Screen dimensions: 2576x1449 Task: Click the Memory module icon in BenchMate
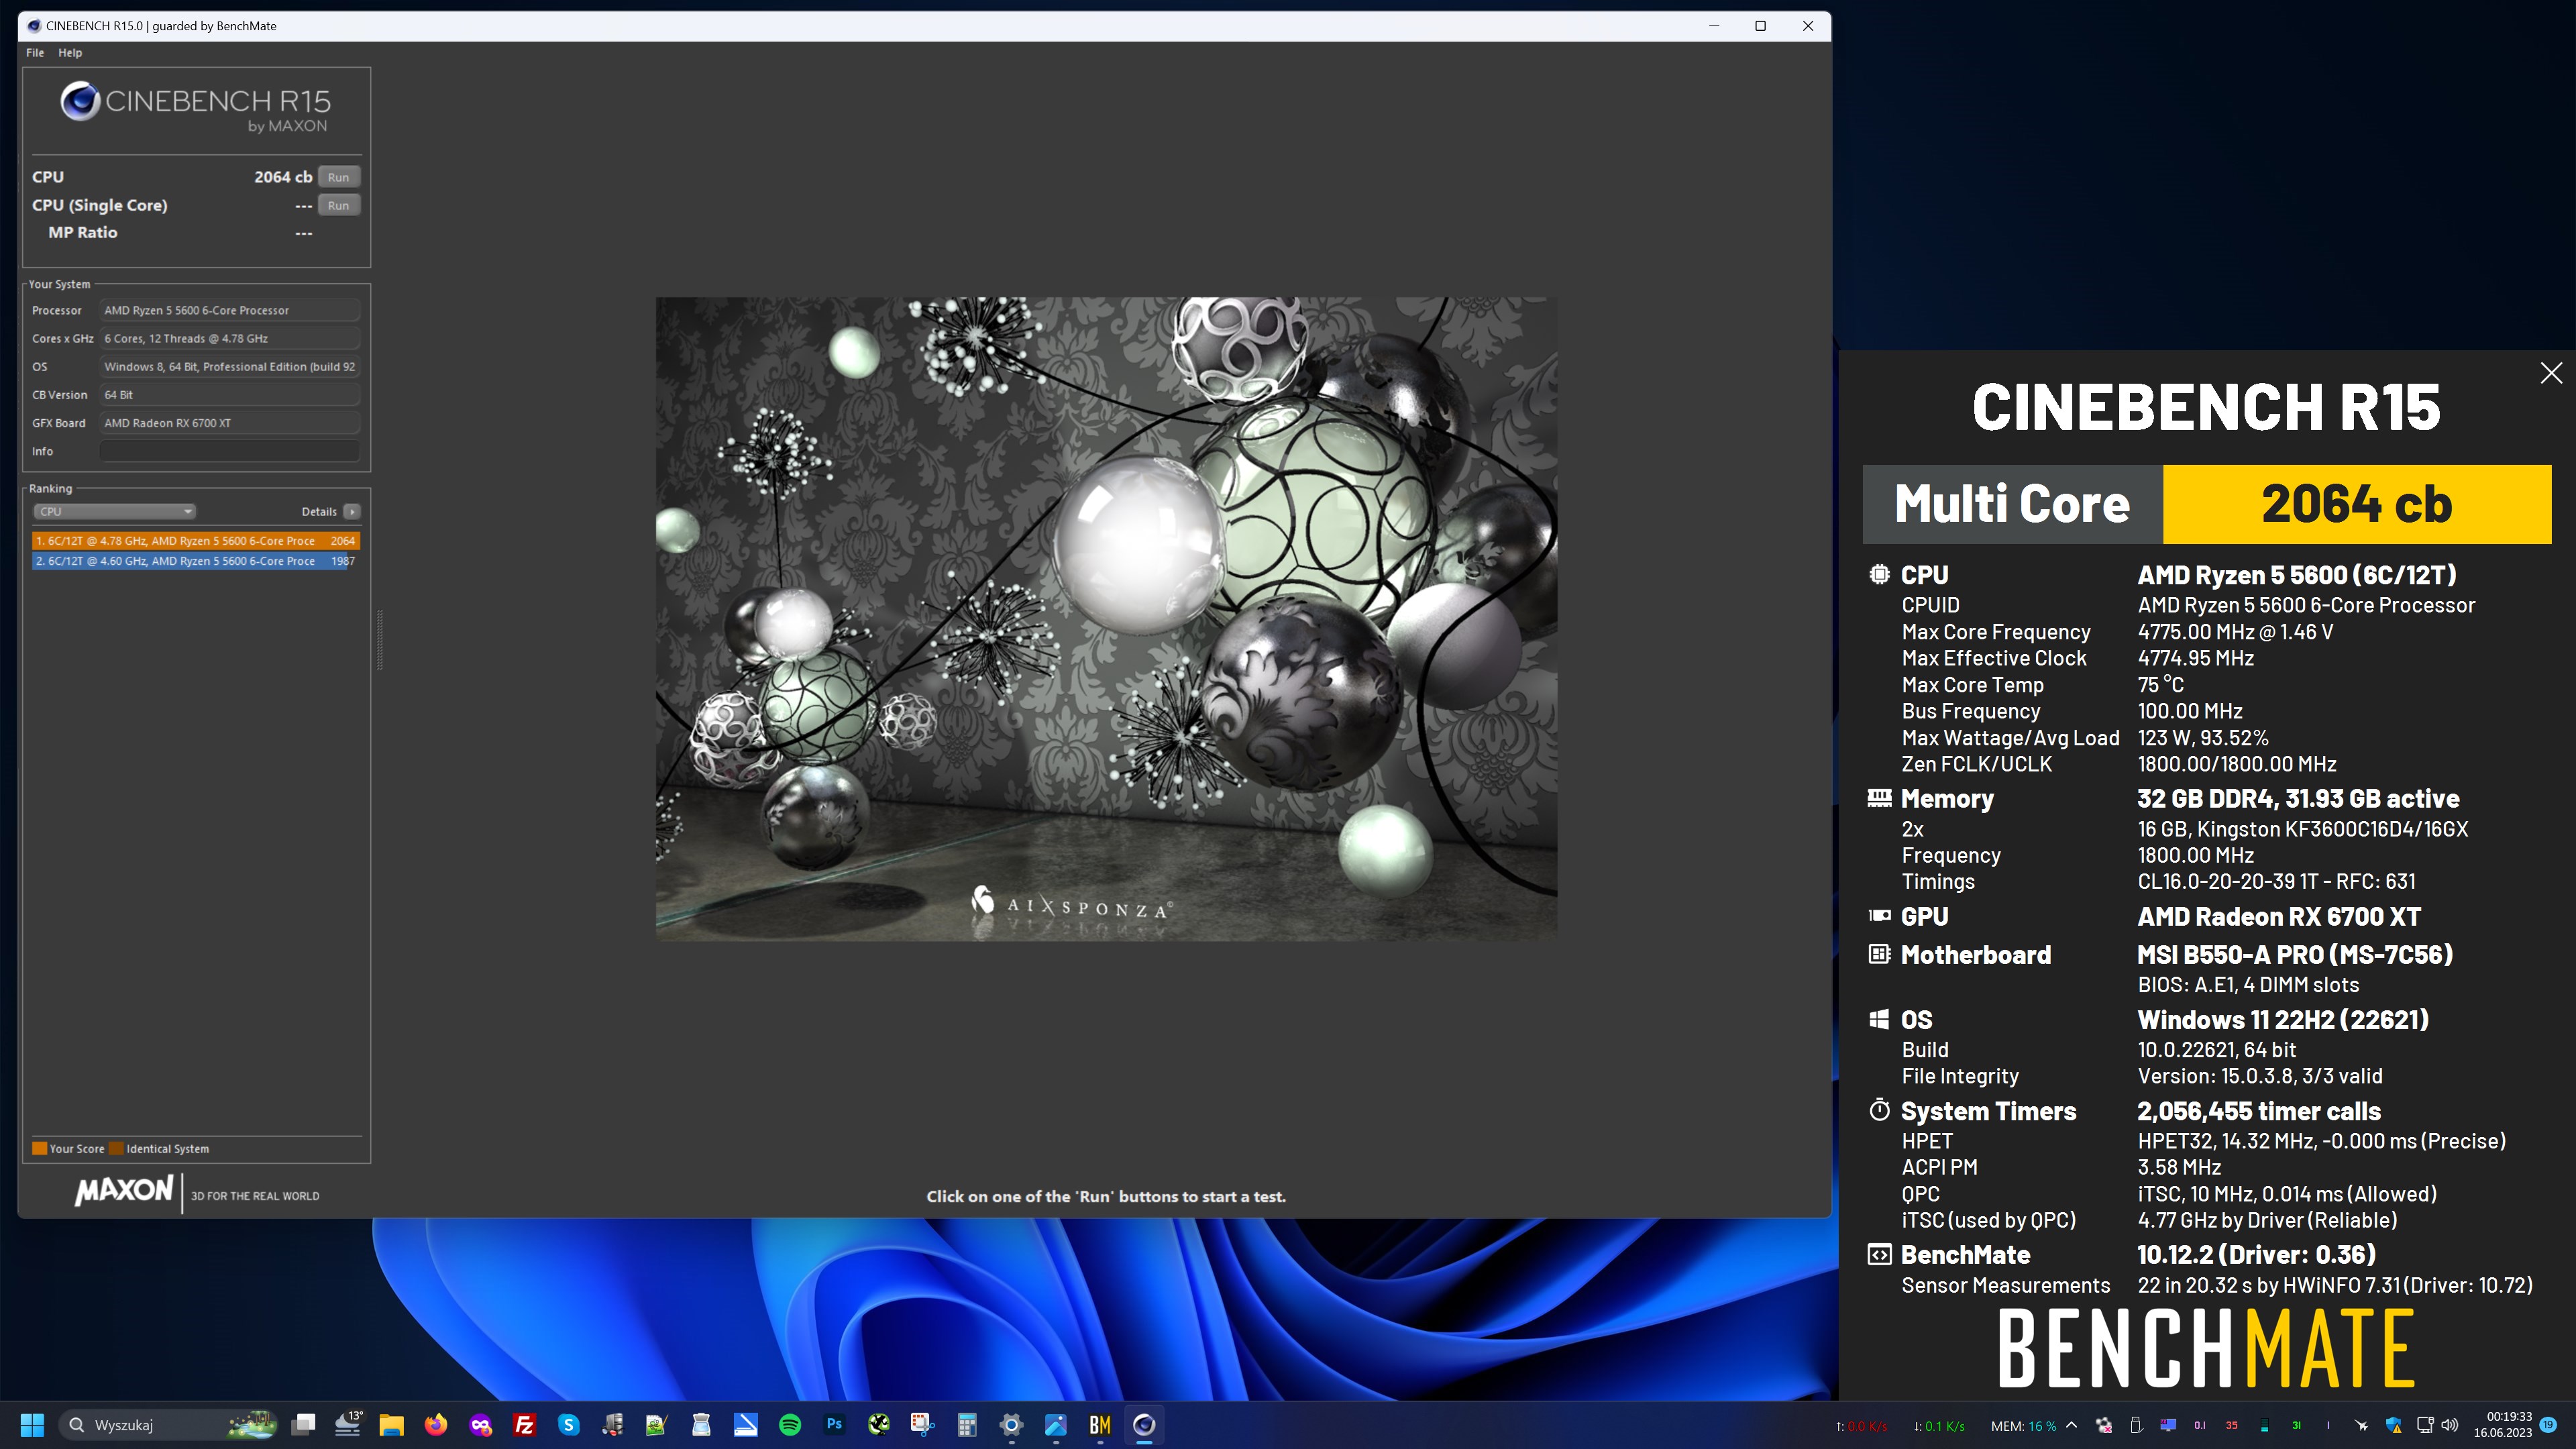pyautogui.click(x=1879, y=797)
